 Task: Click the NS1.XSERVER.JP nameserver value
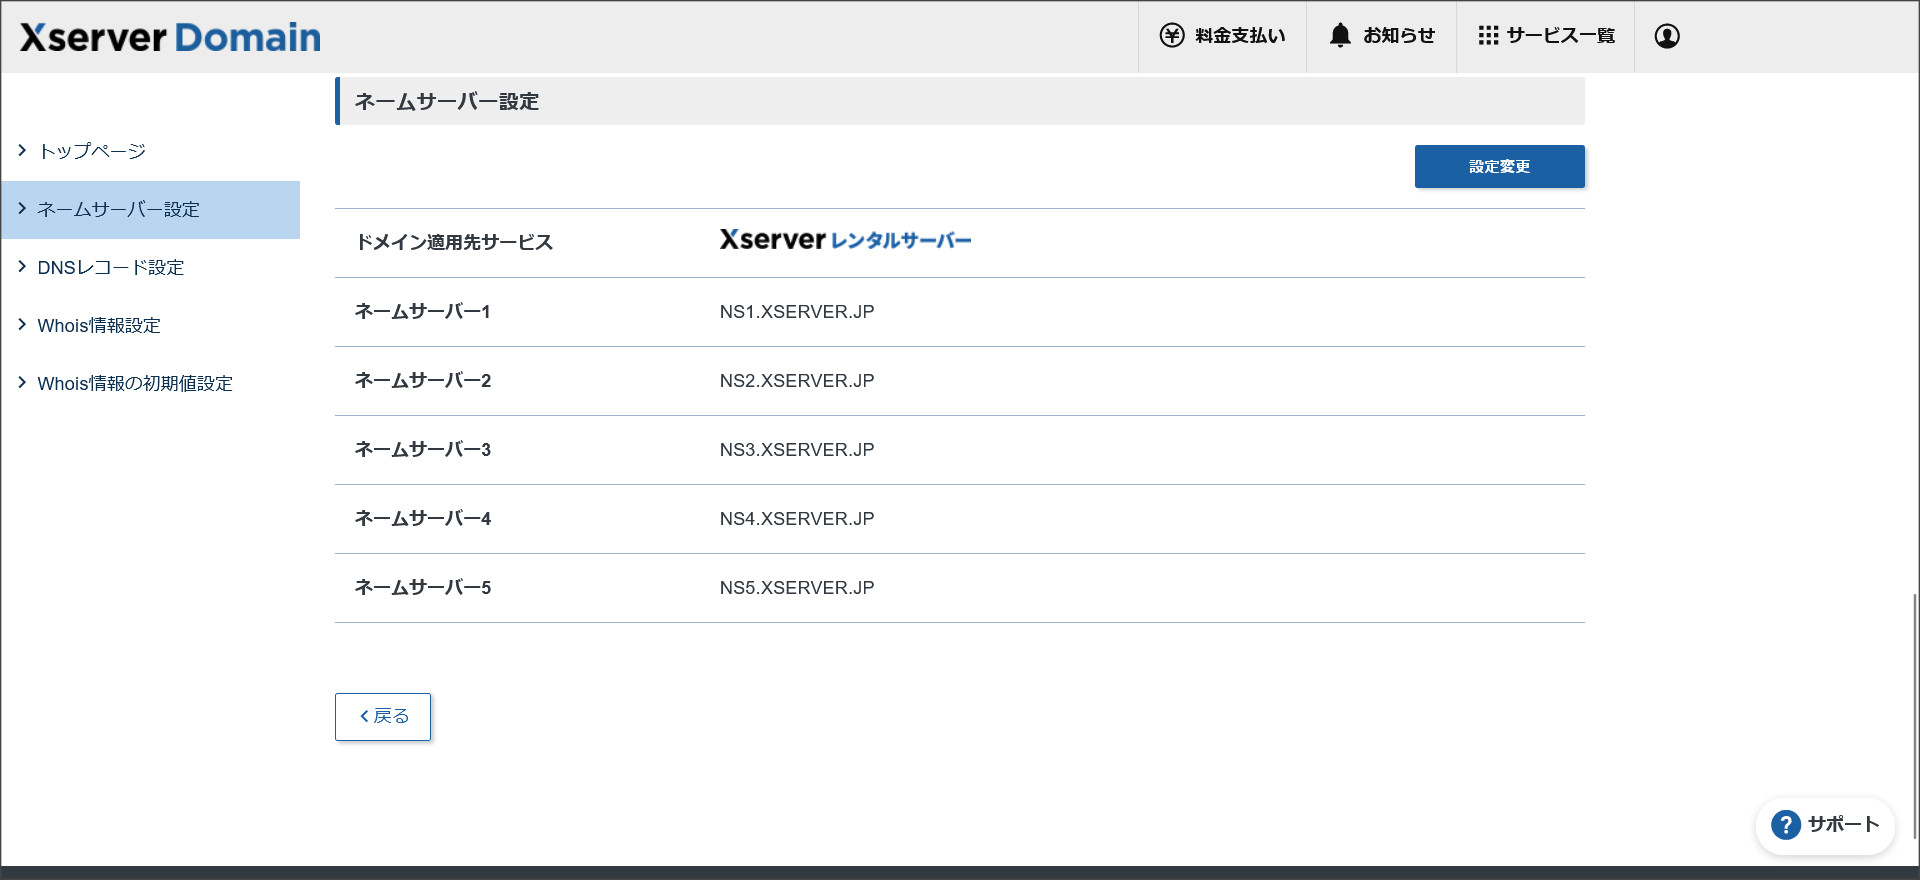[797, 312]
